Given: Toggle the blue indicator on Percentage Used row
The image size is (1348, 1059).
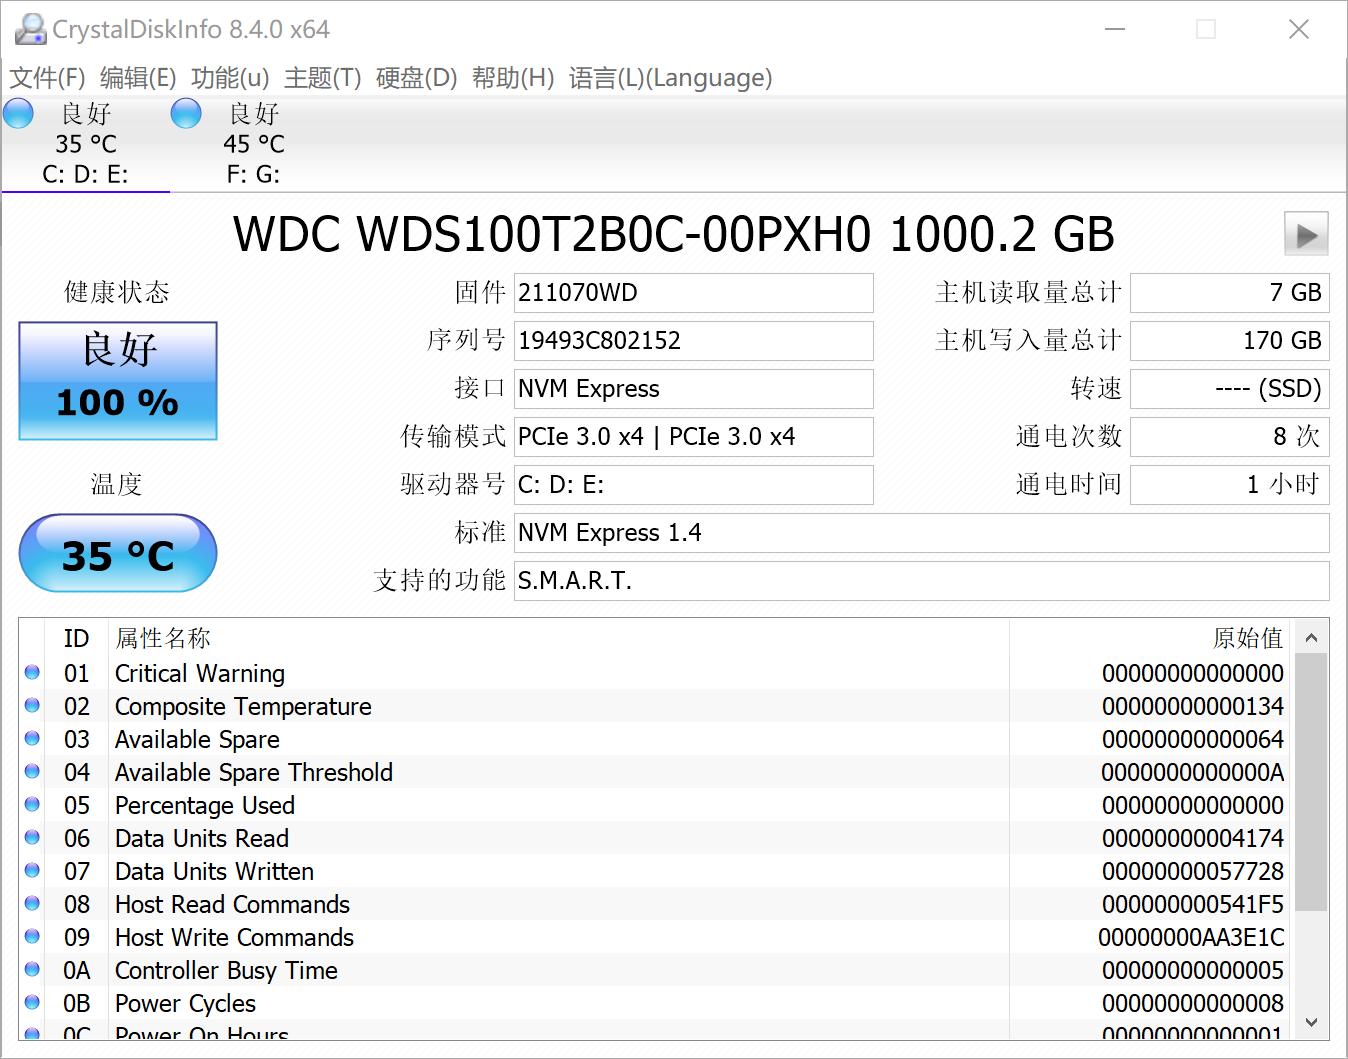Looking at the screenshot, I should click(x=31, y=805).
